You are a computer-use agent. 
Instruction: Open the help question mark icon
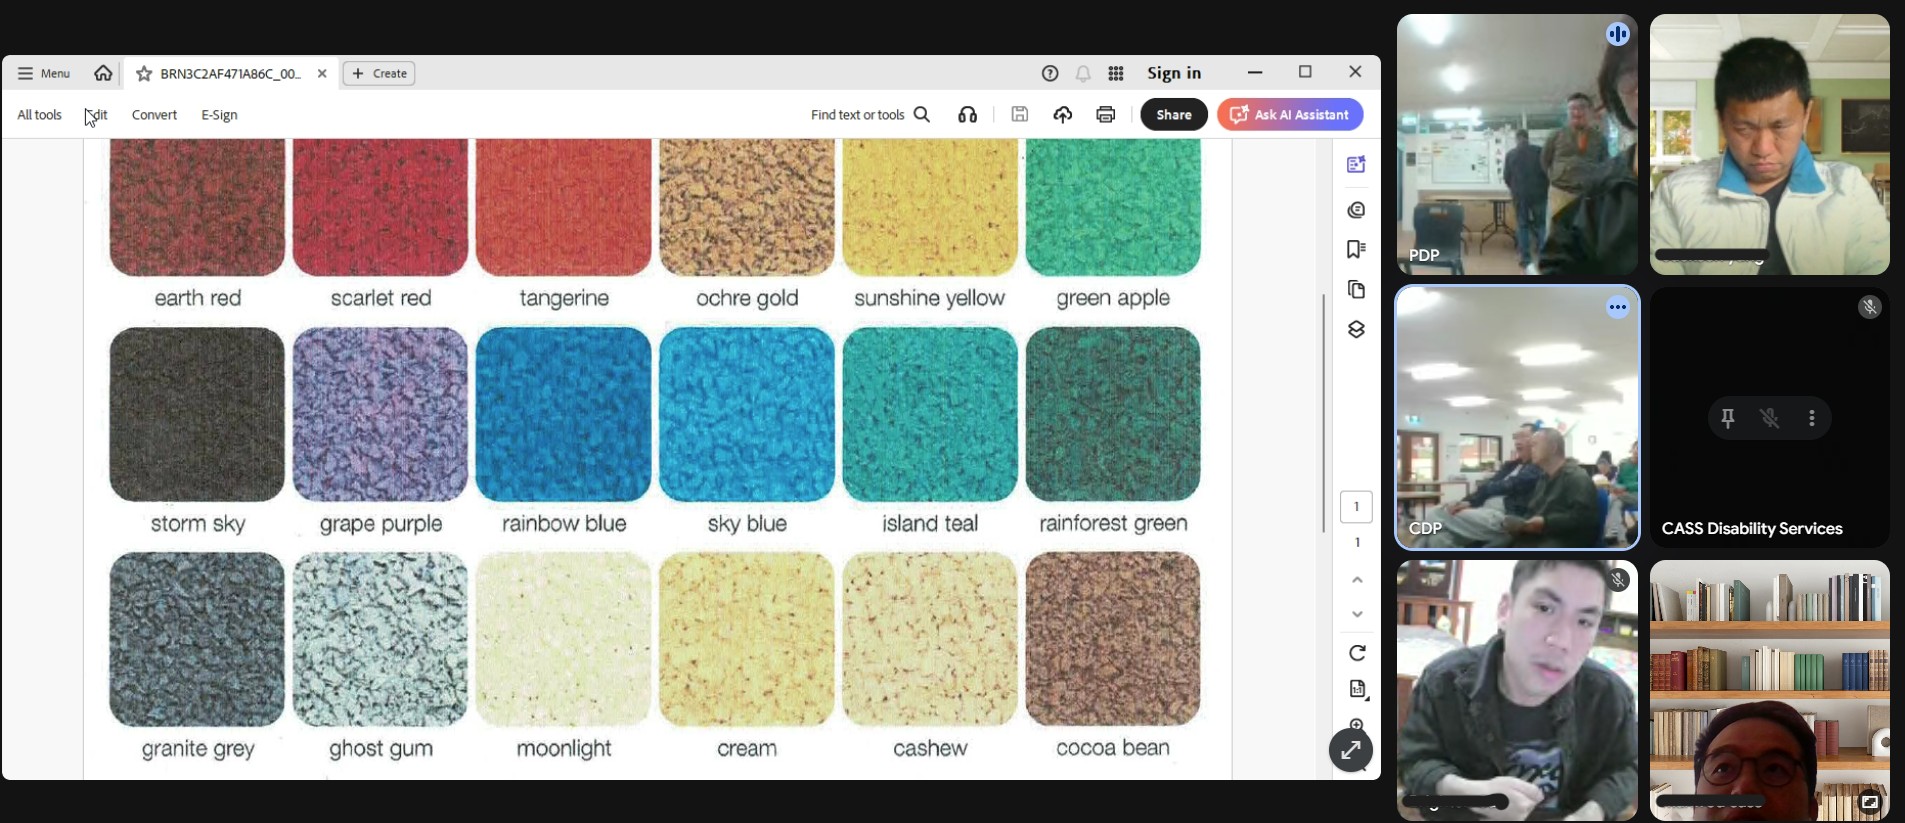tap(1050, 73)
